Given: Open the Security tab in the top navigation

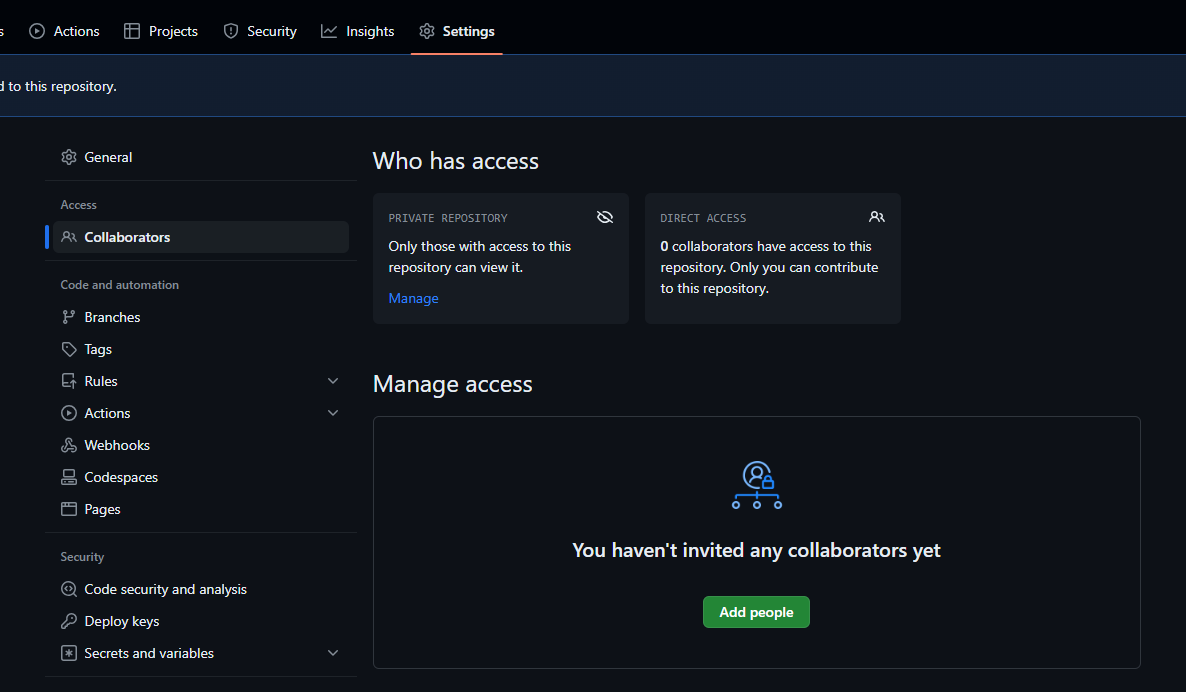Looking at the screenshot, I should (x=260, y=31).
